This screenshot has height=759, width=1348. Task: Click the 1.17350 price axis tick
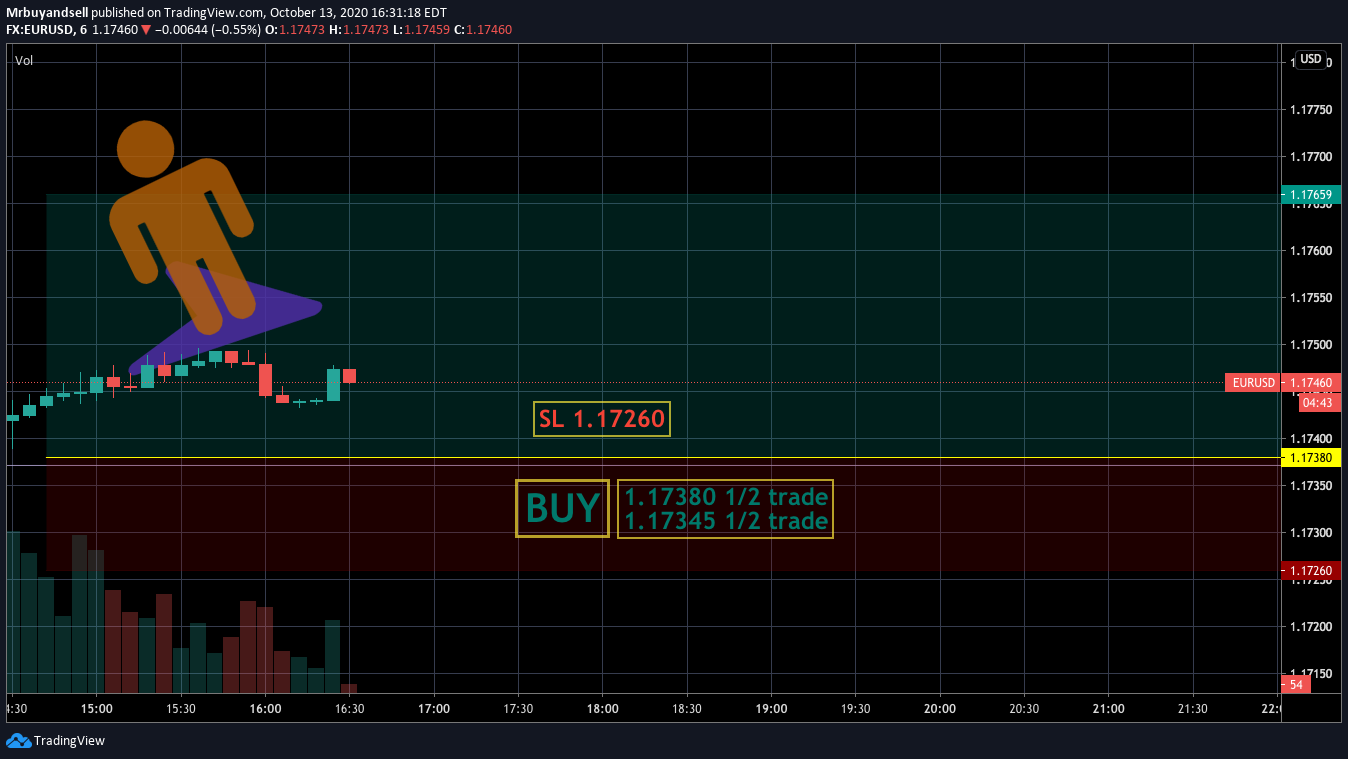coord(1310,486)
